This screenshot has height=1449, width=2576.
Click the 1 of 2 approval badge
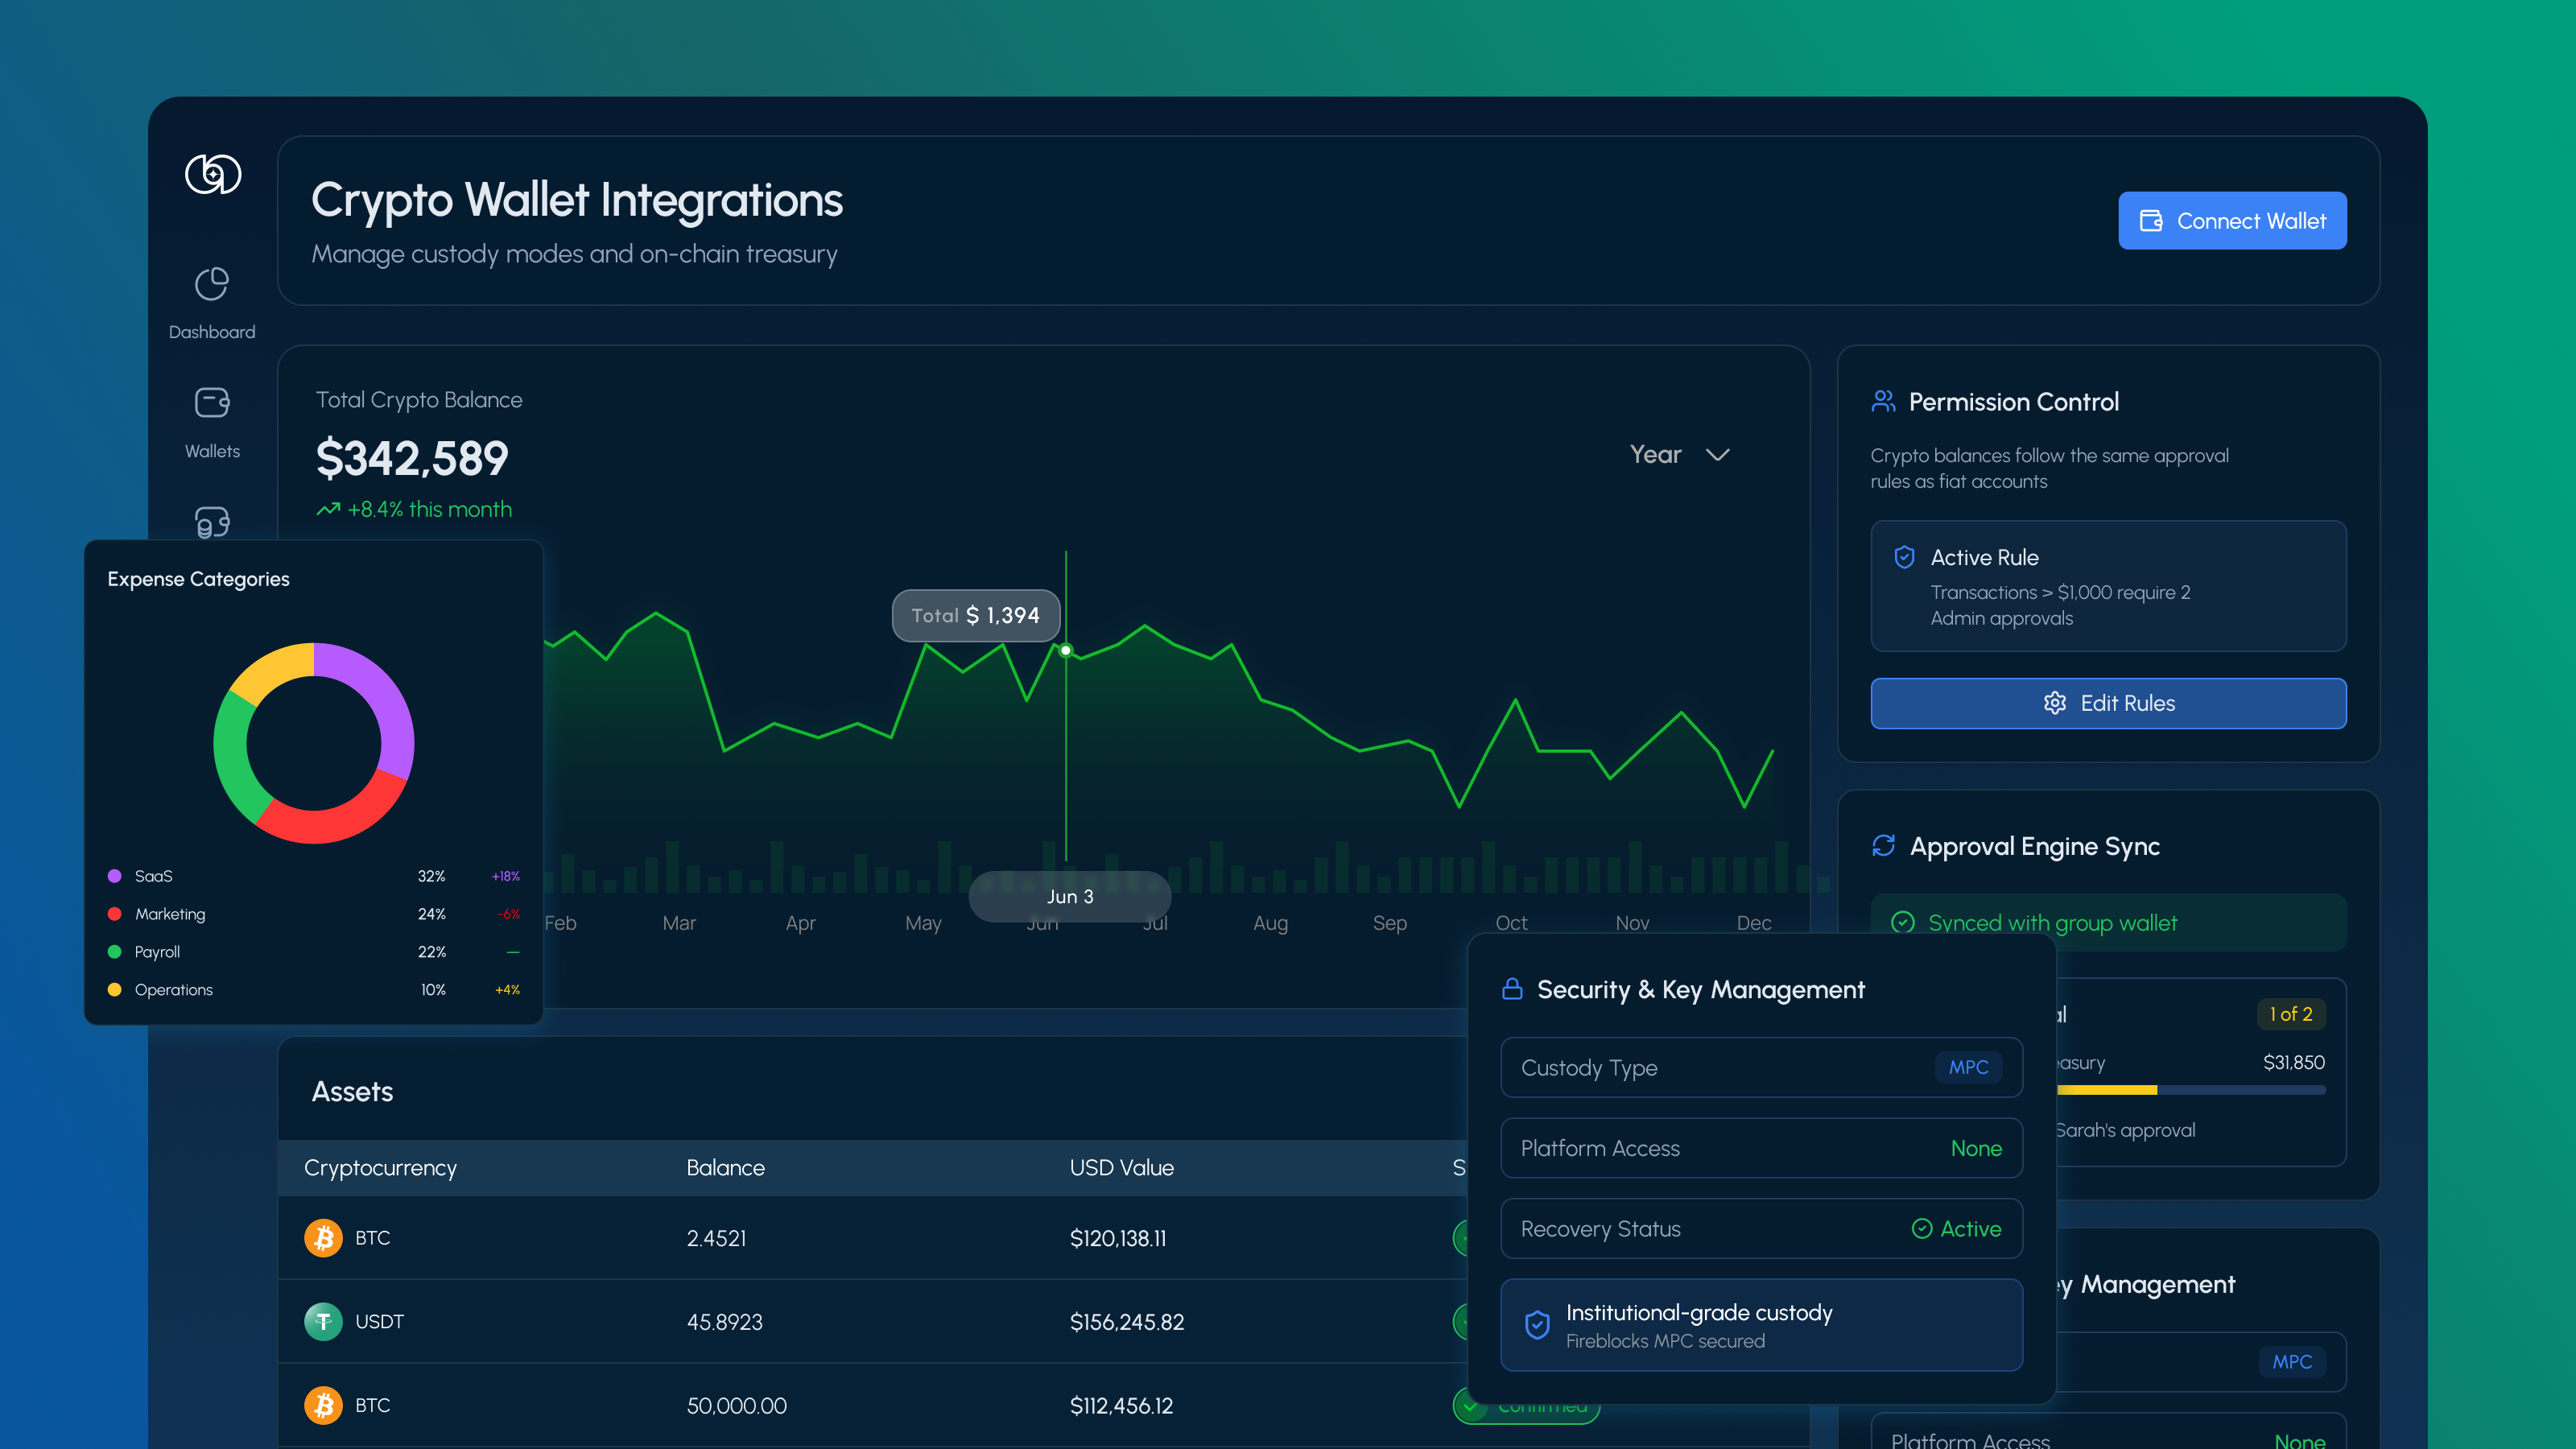pyautogui.click(x=2291, y=1014)
